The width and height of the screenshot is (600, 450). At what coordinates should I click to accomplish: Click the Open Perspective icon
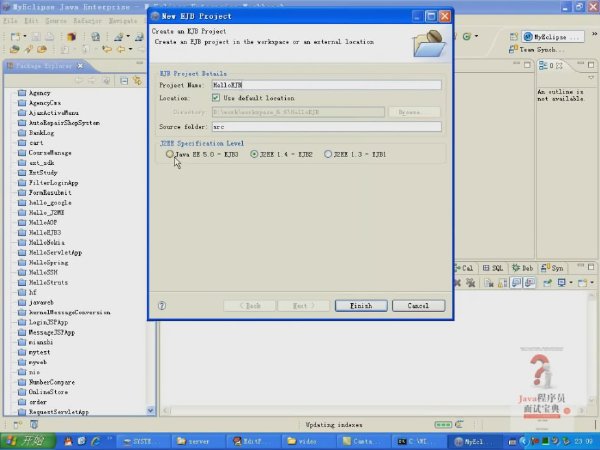click(x=514, y=37)
